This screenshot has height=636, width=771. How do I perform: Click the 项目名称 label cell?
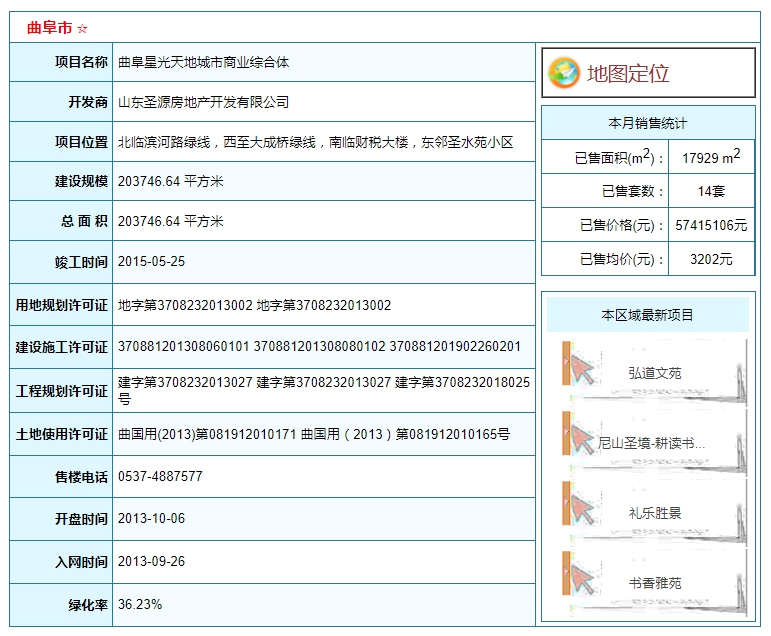[61, 62]
